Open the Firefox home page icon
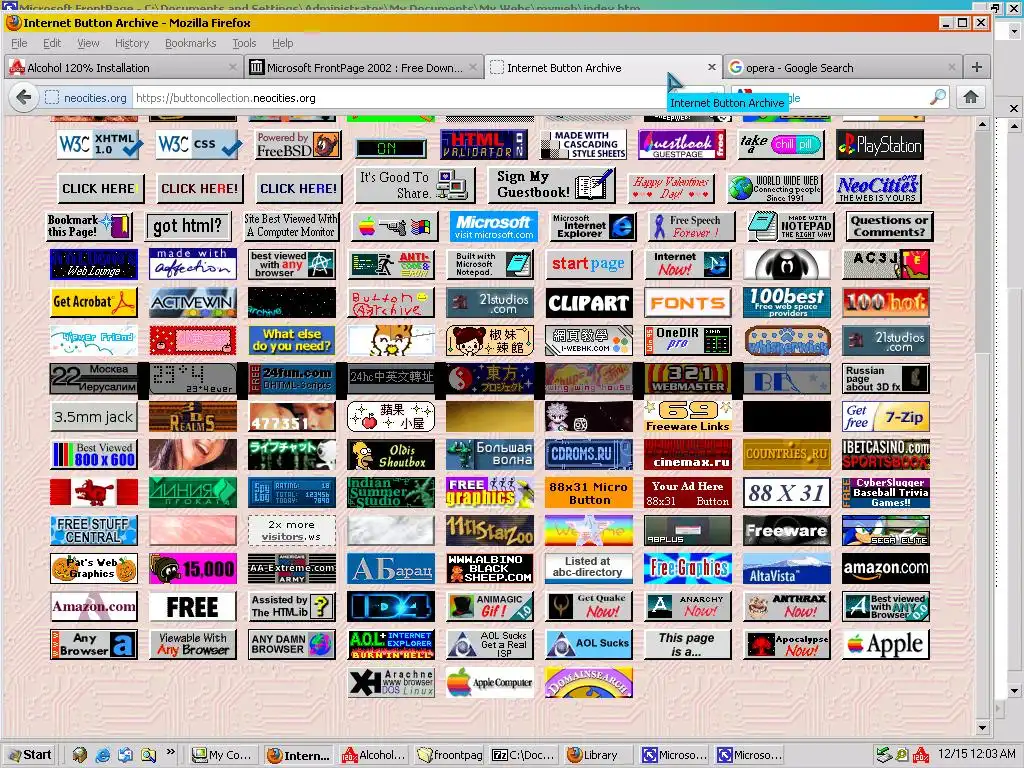Viewport: 1024px width, 768px height. coord(971,97)
